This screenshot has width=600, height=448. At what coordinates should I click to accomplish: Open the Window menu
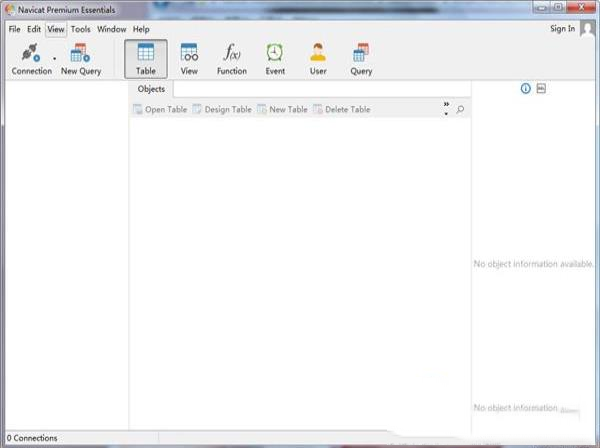(111, 29)
